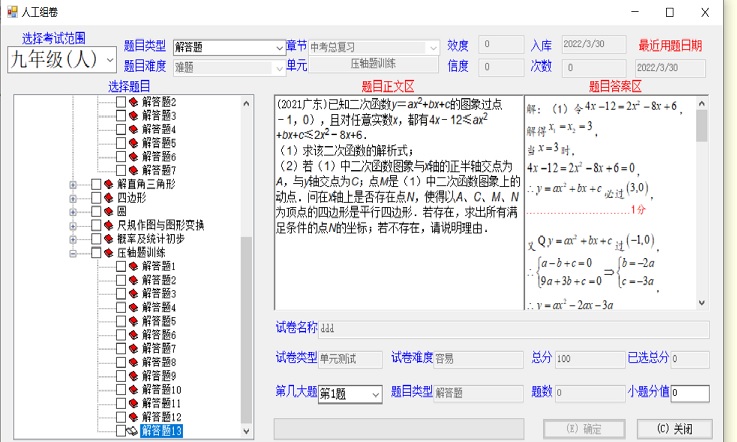Click the book icon beside 解答题11
Viewport: 737px width, 442px height.
133,403
